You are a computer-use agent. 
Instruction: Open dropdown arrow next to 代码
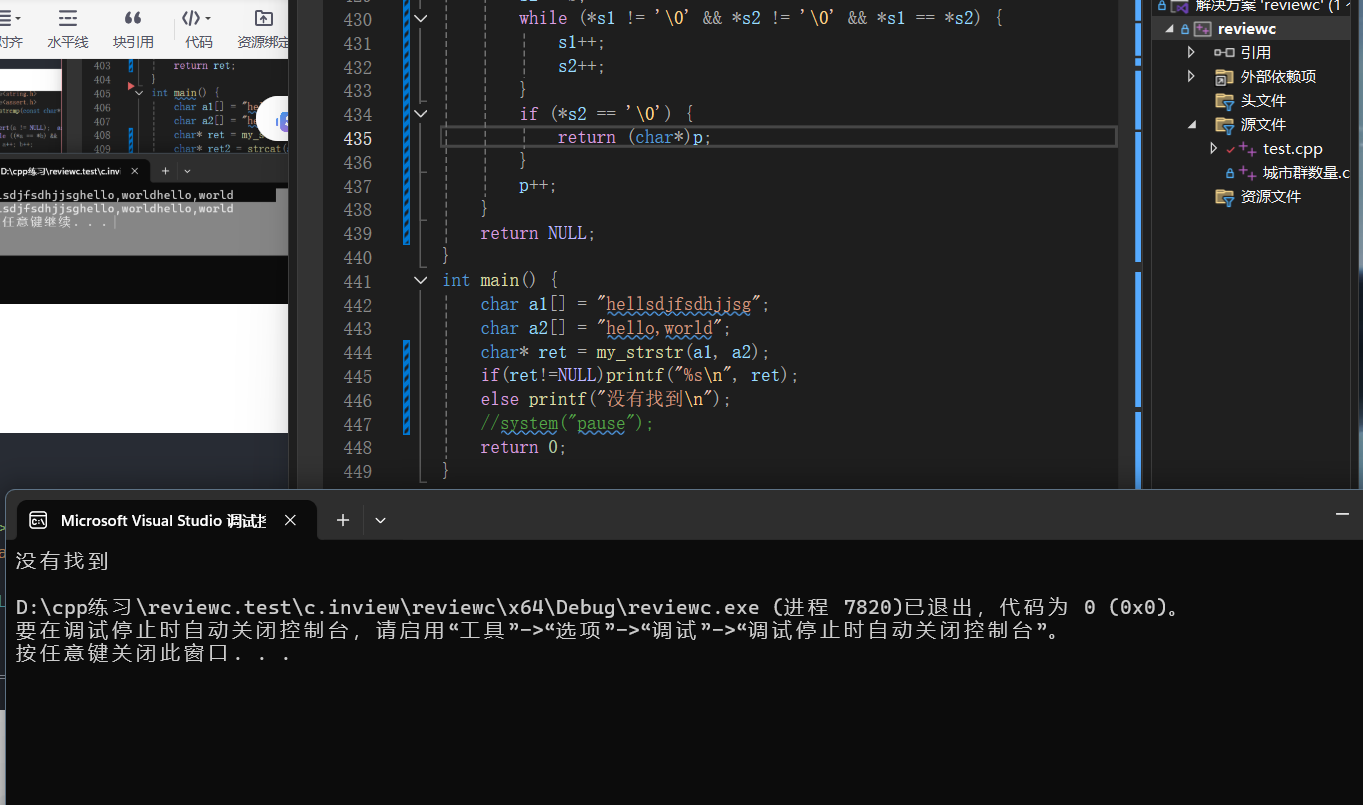[x=208, y=18]
